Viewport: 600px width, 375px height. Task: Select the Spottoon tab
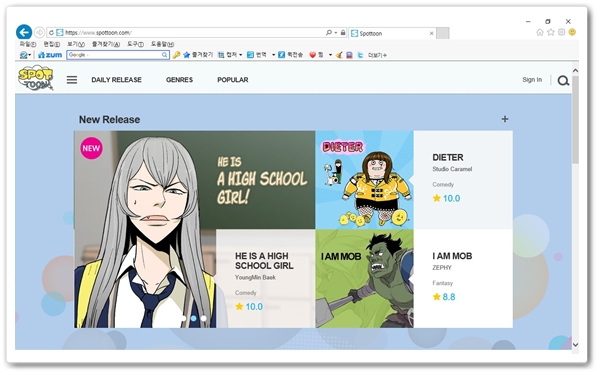(x=391, y=33)
